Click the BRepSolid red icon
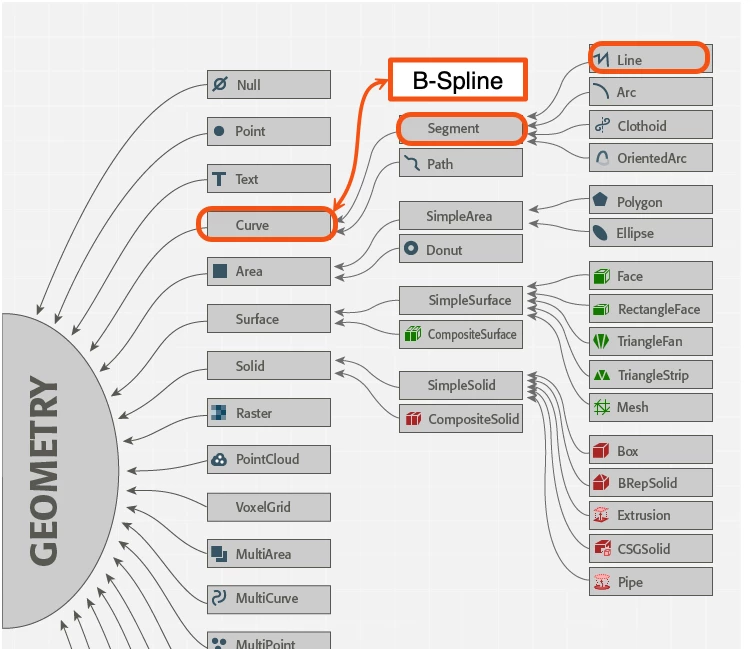754x649 pixels. coord(602,482)
